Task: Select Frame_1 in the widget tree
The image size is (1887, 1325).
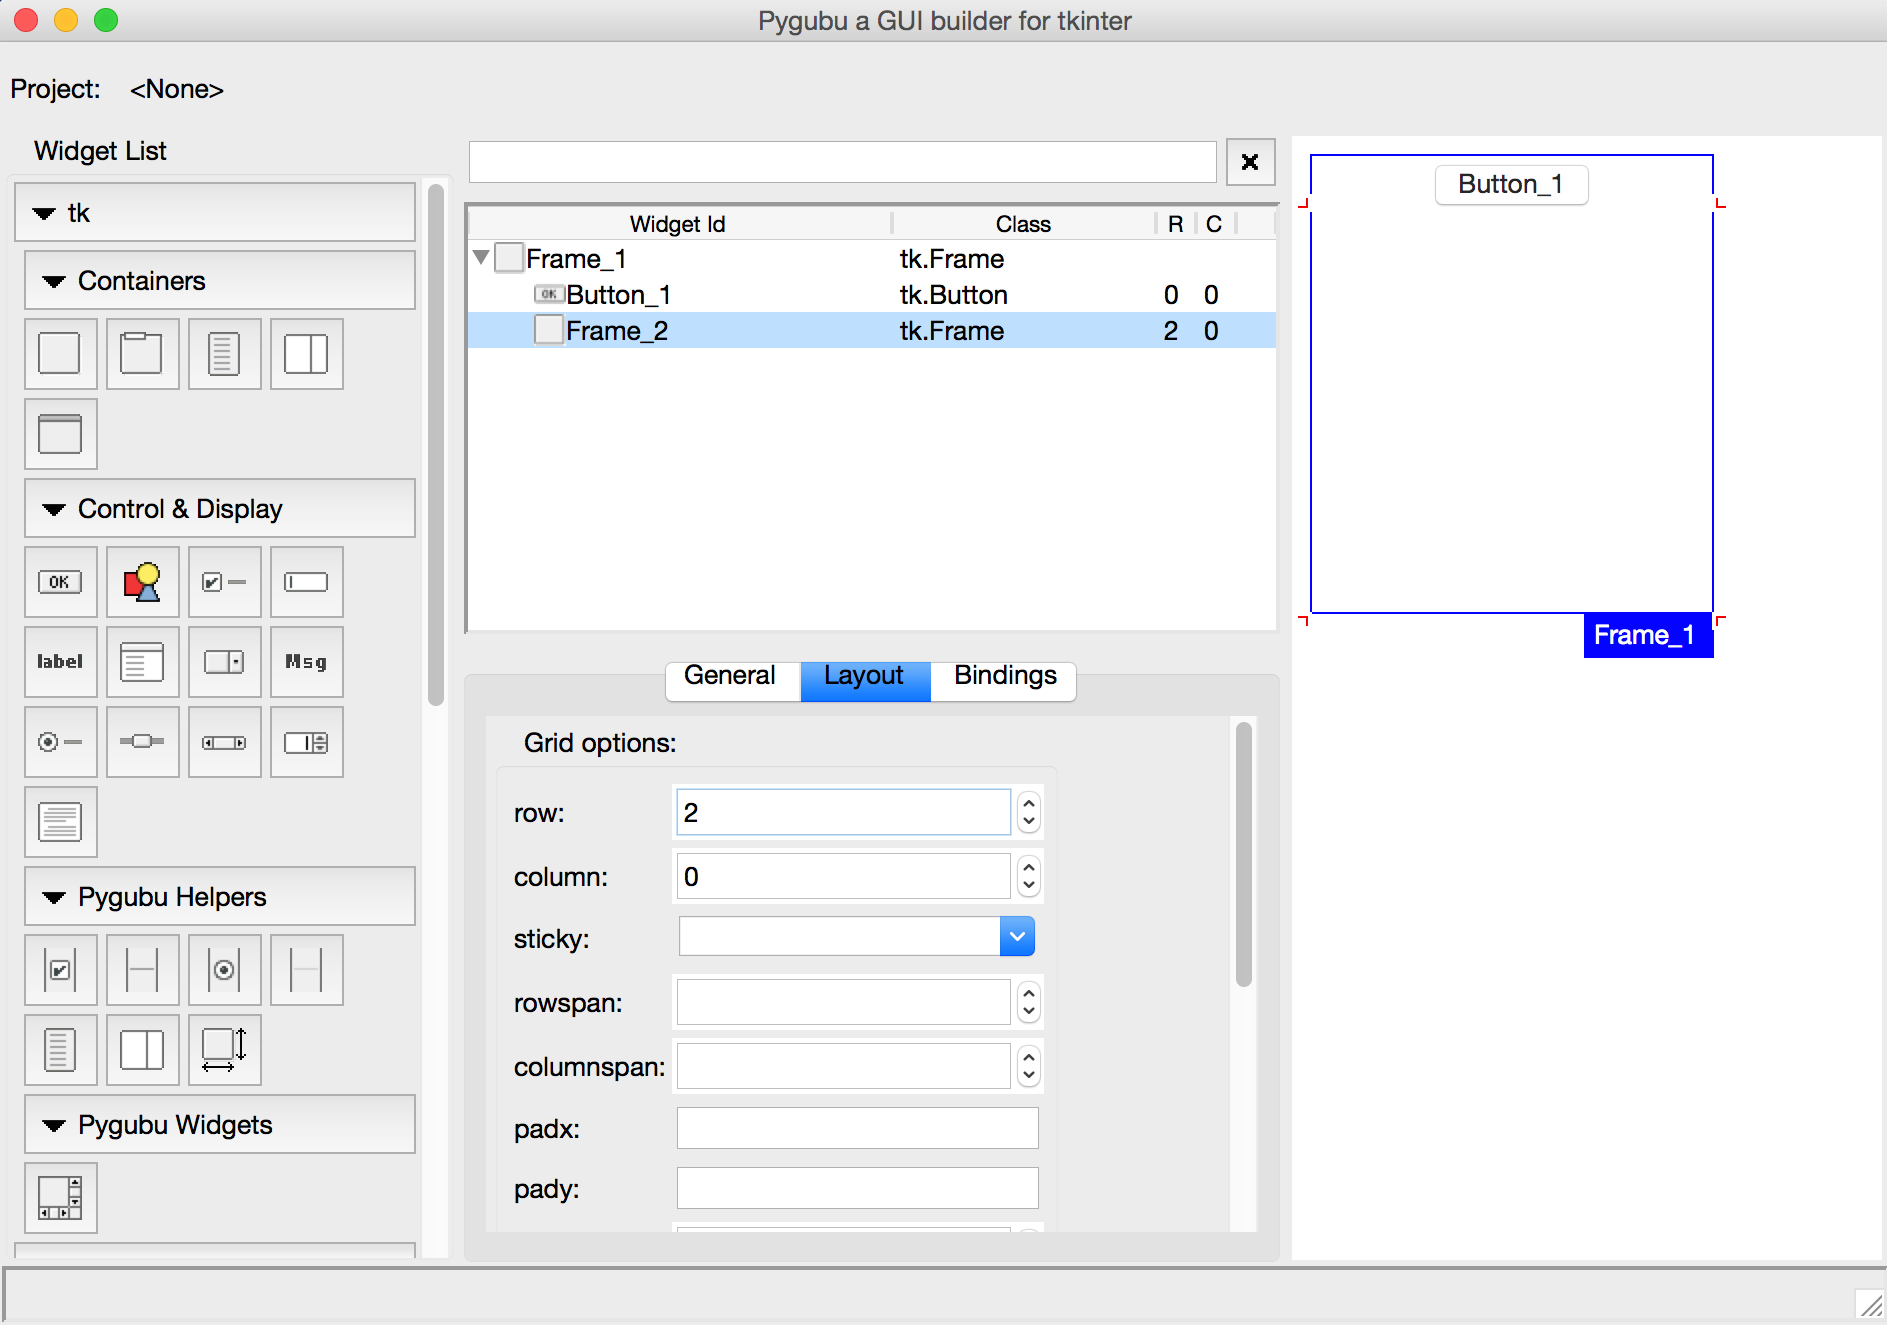Action: tap(872, 259)
